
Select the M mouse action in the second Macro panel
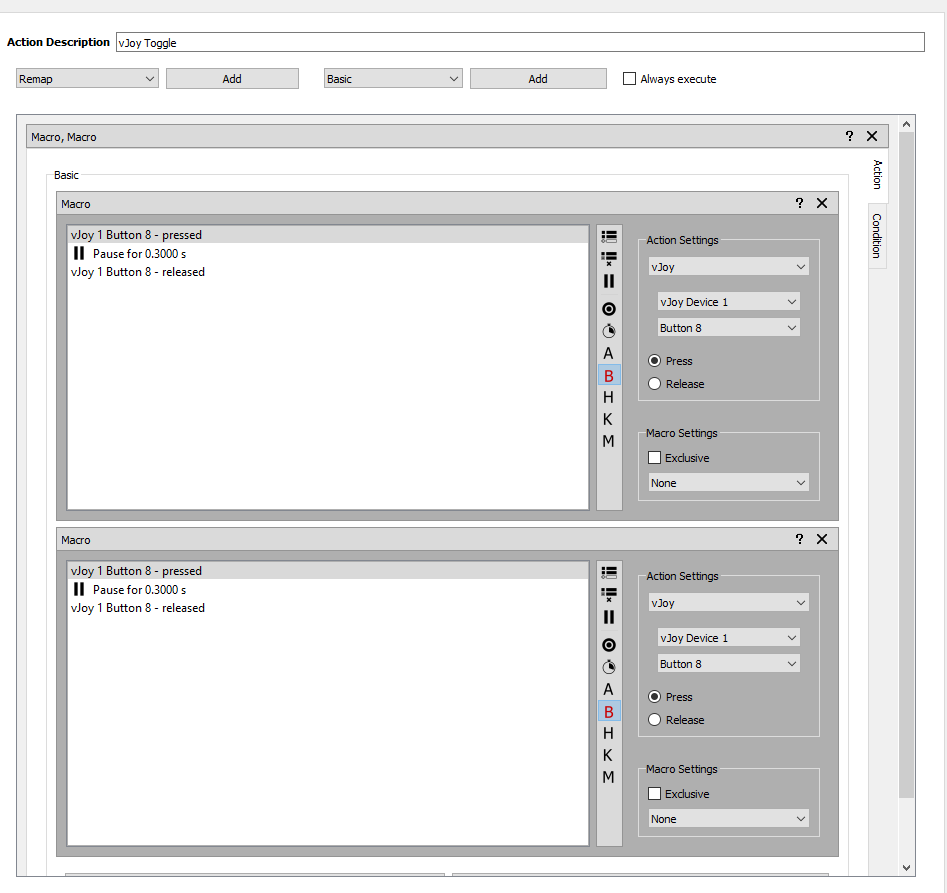point(608,777)
